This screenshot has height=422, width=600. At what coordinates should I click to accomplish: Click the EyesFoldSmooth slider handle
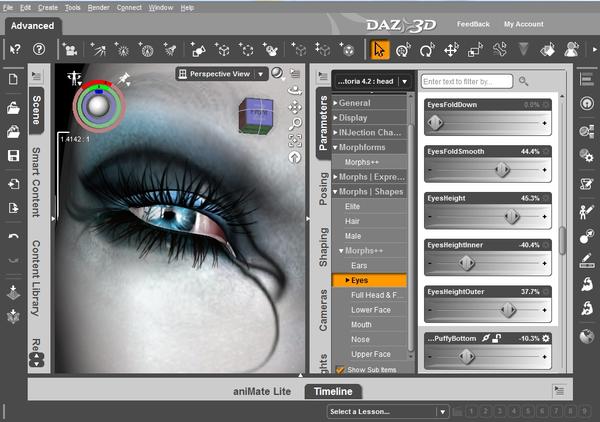[502, 169]
